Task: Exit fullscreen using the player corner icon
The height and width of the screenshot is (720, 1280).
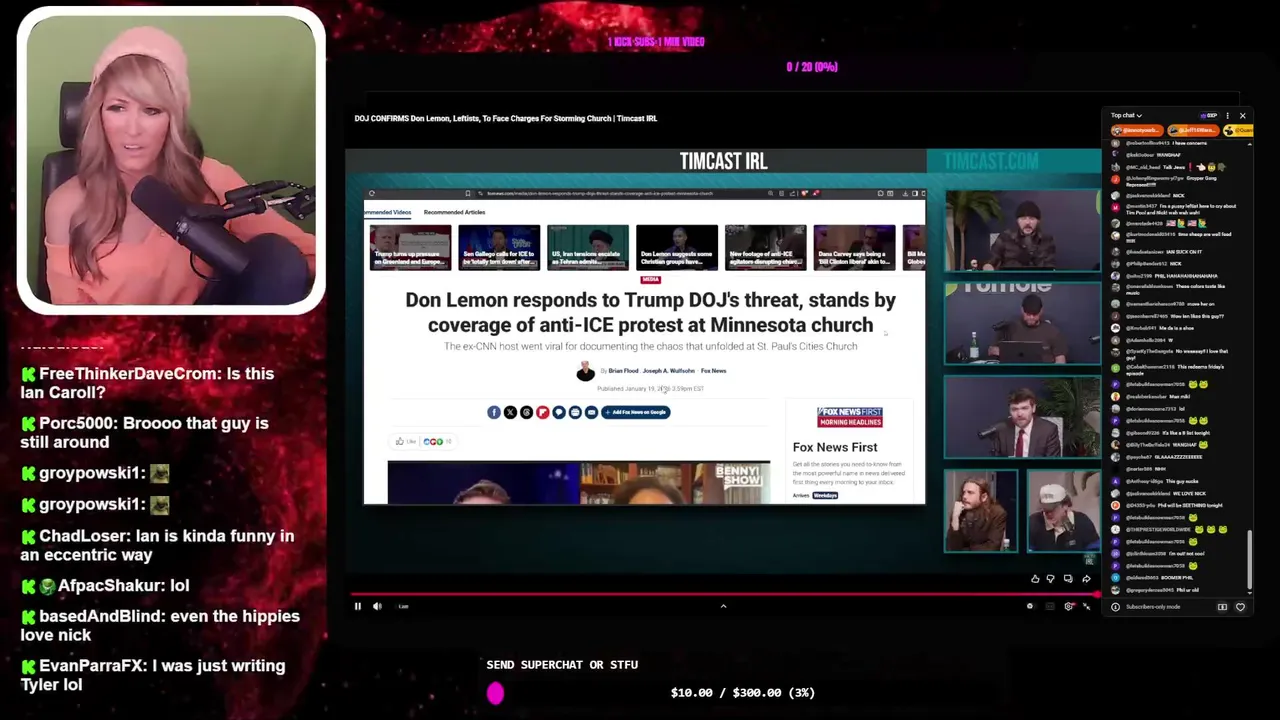Action: (1087, 606)
